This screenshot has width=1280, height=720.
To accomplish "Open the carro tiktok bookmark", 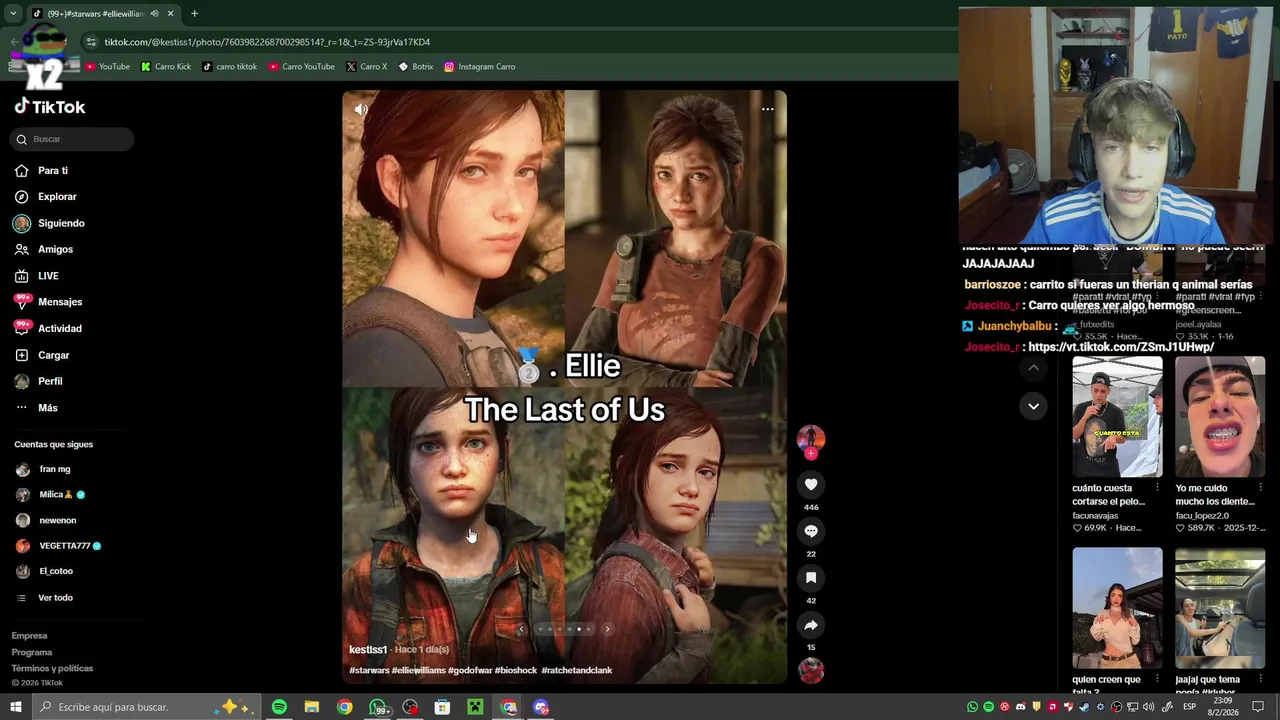I will click(230, 67).
